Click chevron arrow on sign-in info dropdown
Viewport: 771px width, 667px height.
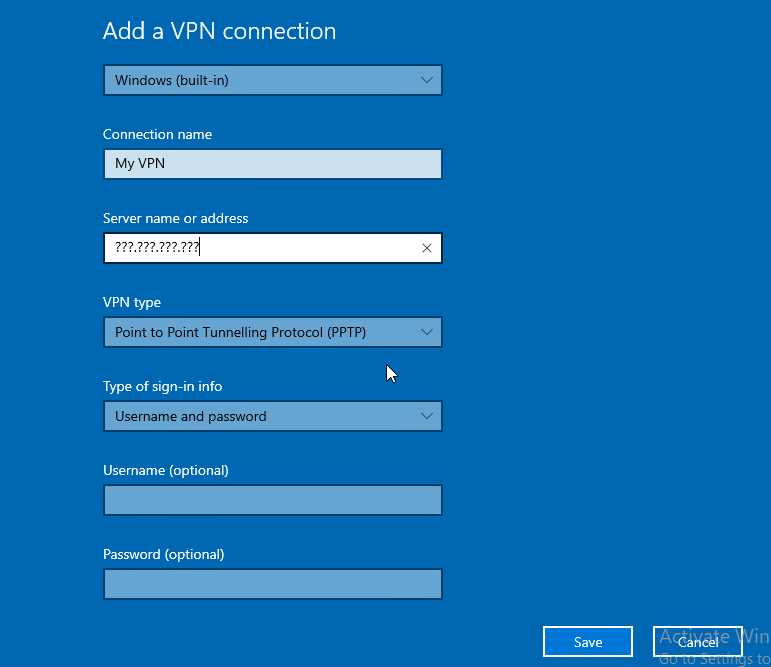coord(427,416)
